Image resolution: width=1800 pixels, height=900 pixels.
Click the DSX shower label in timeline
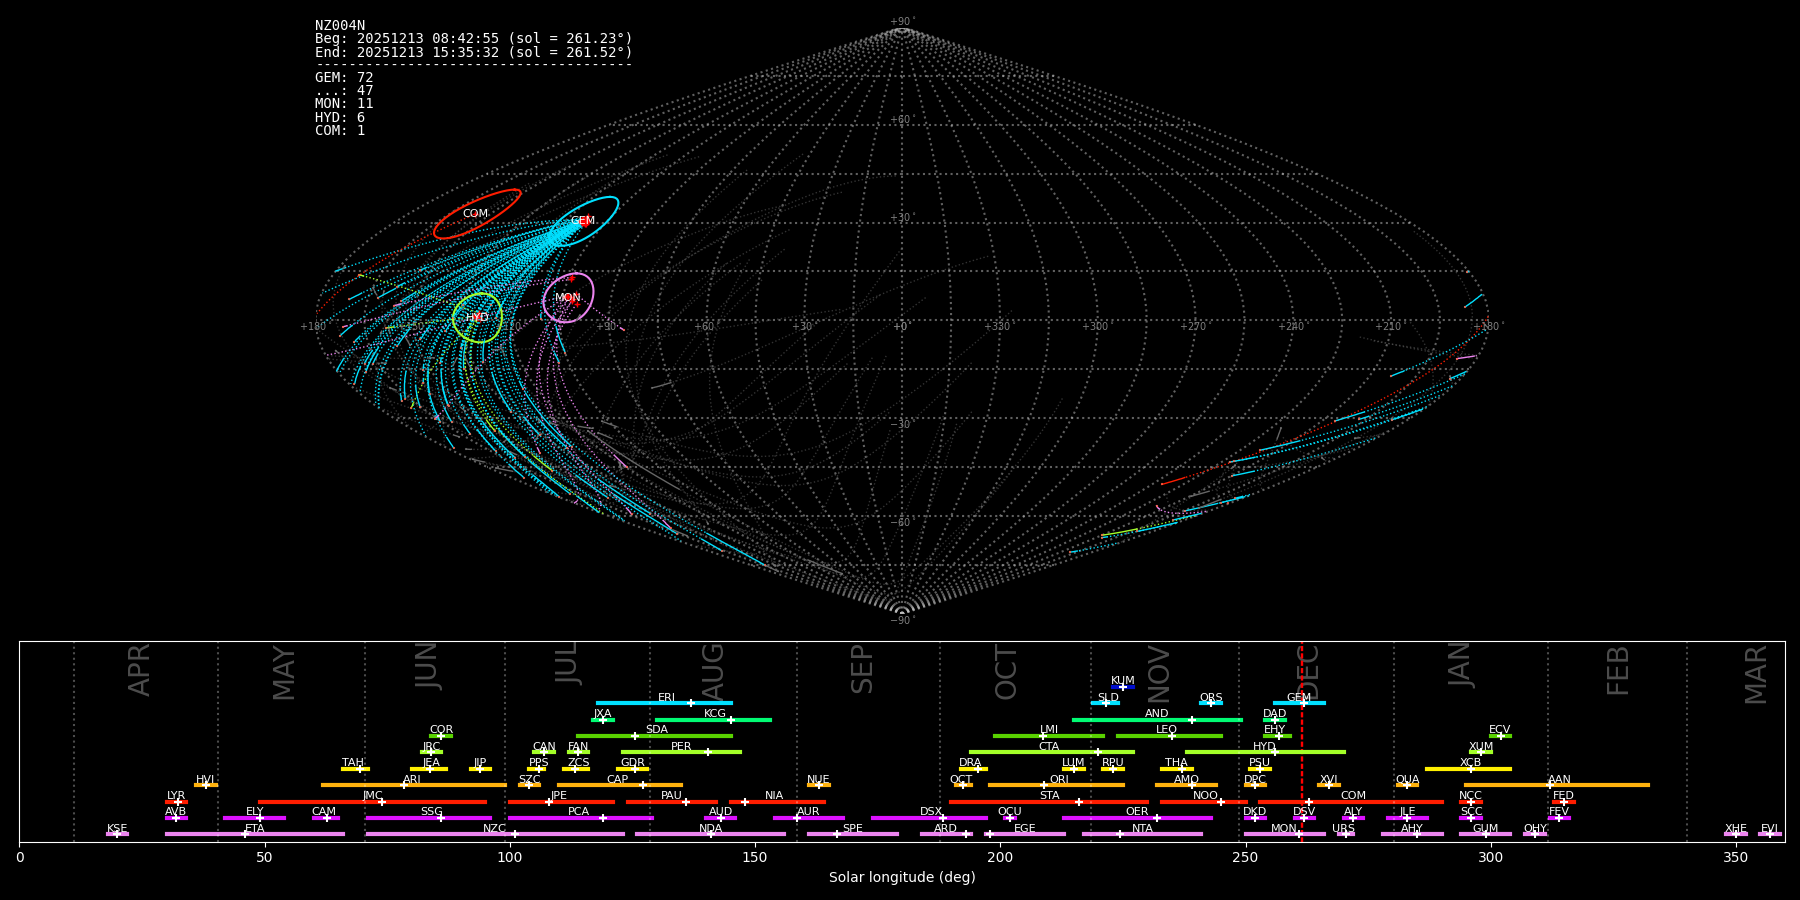coord(931,812)
